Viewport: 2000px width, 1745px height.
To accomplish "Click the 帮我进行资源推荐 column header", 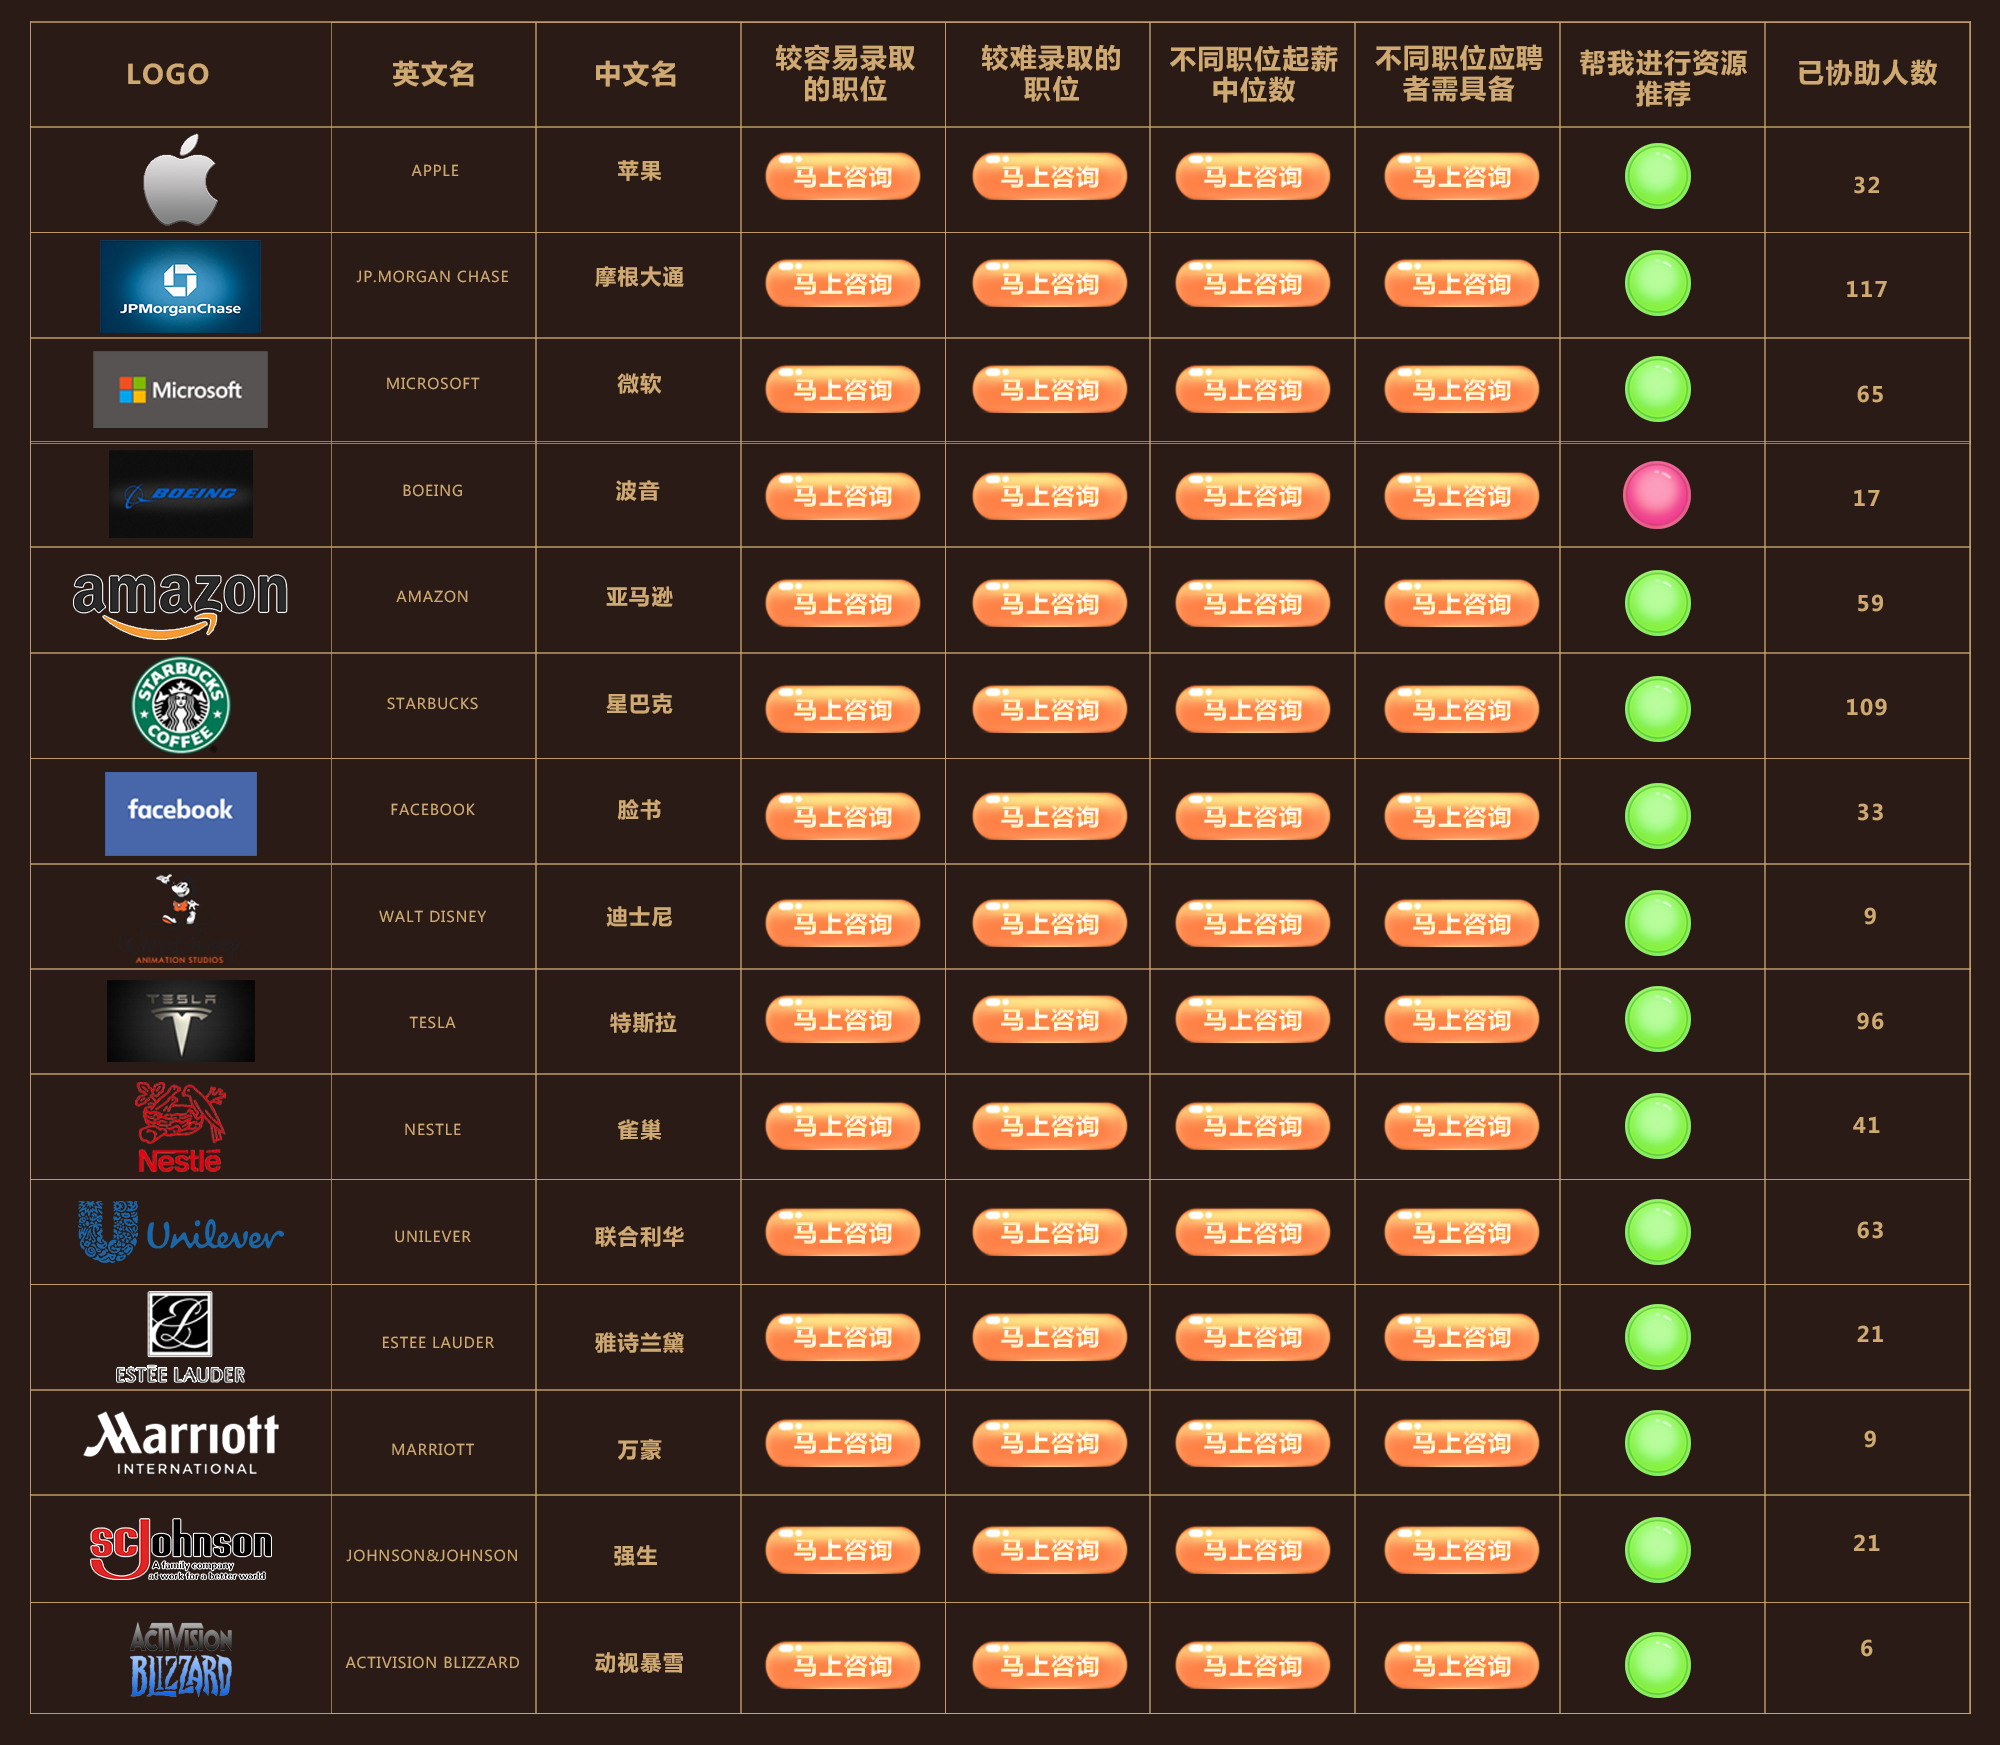I will (1663, 78).
